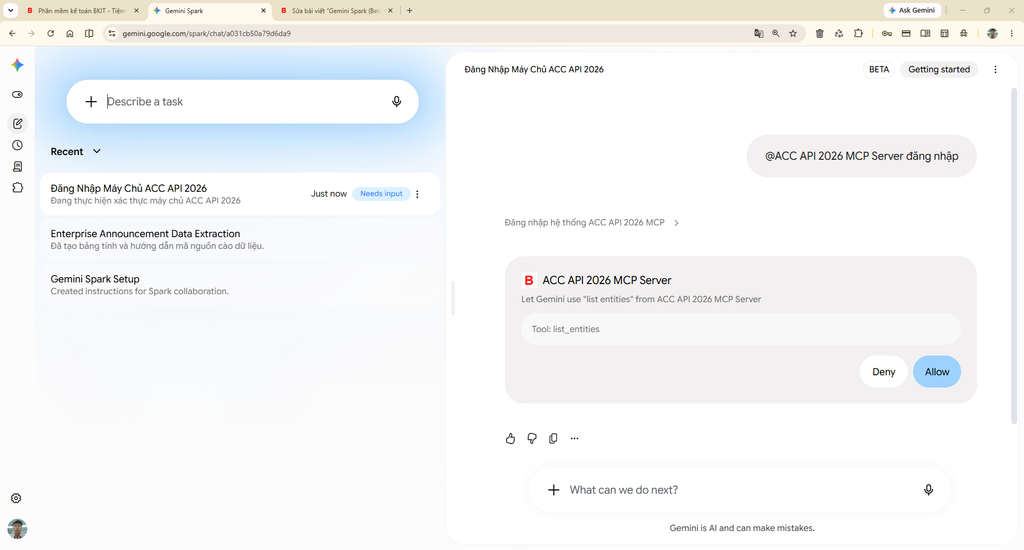1024x550 pixels.
Task: Click plus icon in What can we do next box
Action: click(x=553, y=490)
